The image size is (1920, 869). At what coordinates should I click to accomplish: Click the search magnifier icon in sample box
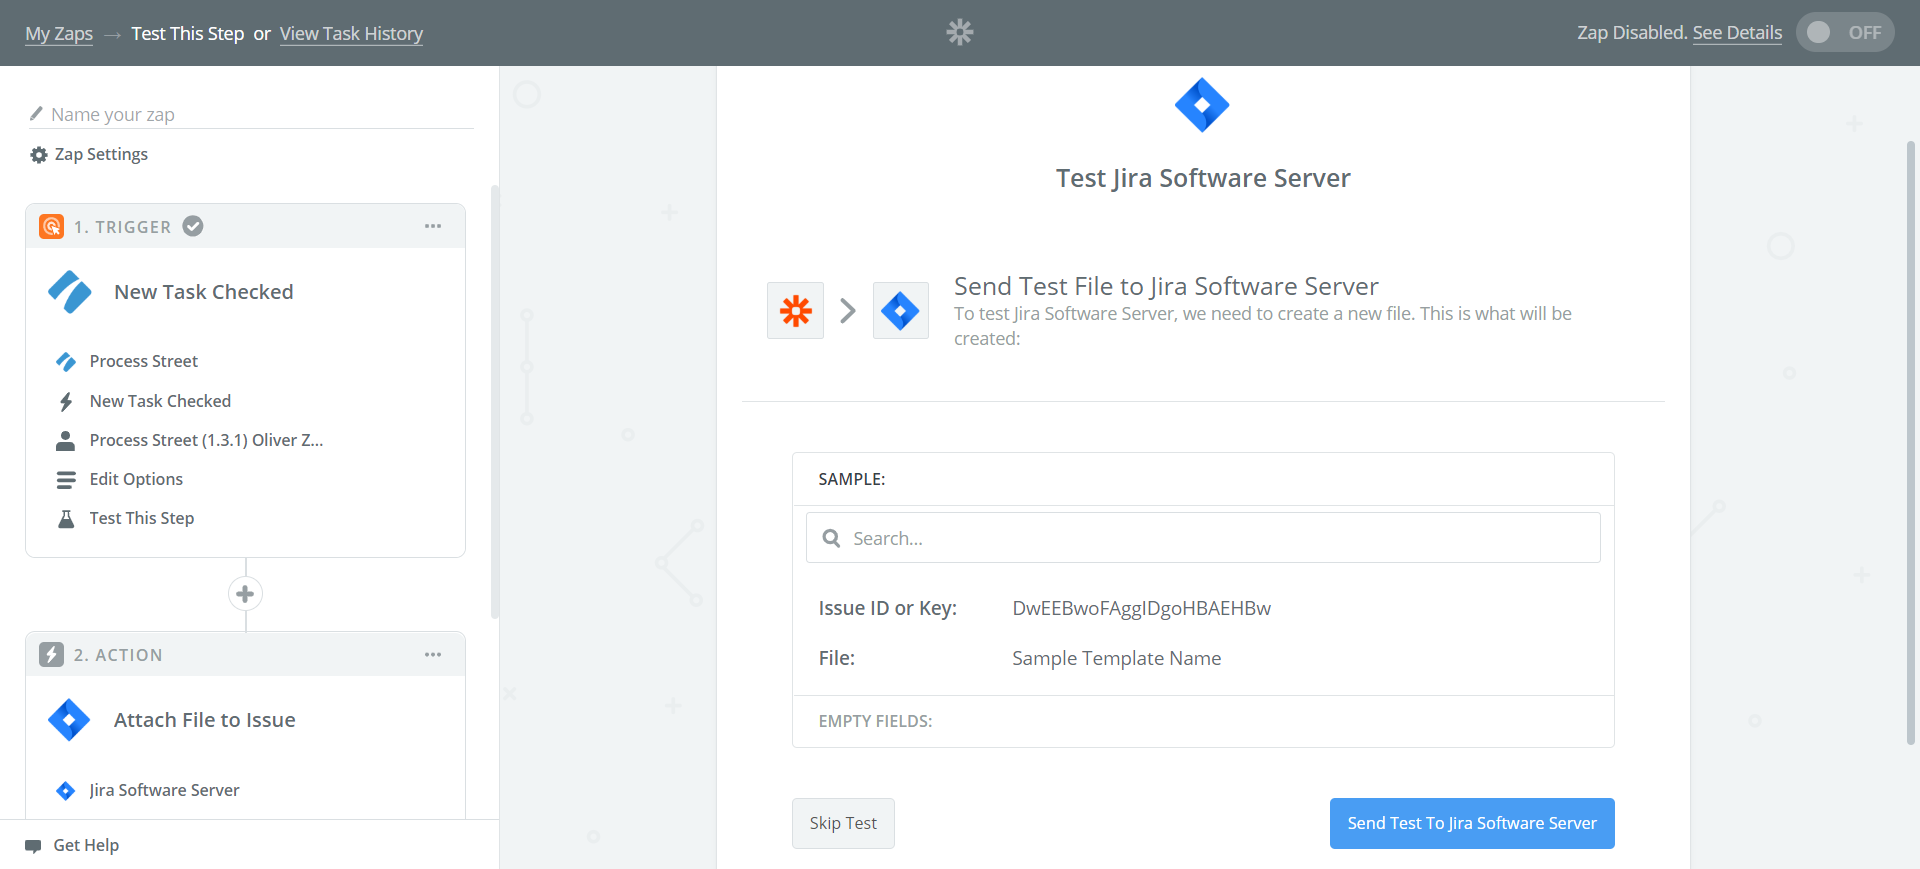click(831, 539)
